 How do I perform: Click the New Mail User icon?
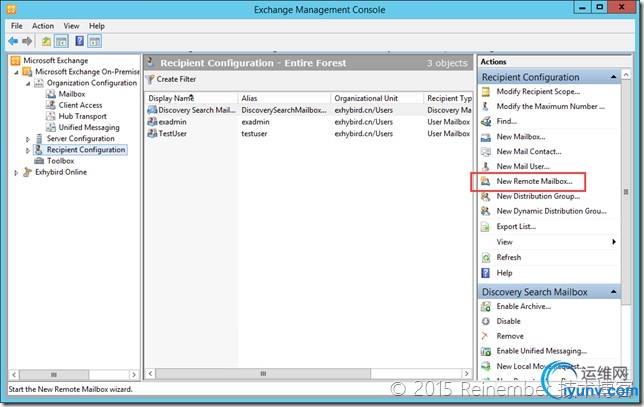[x=486, y=166]
